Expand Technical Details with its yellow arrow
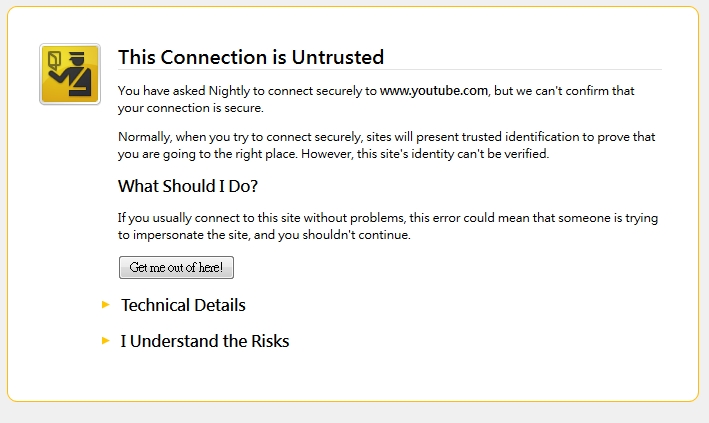 106,305
